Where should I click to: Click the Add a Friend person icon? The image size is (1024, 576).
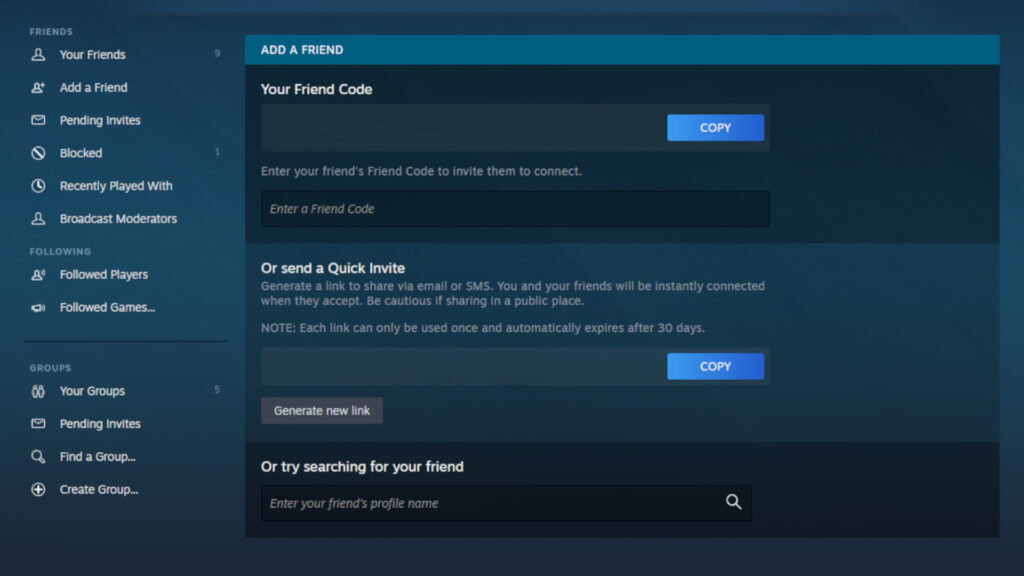pyautogui.click(x=36, y=87)
